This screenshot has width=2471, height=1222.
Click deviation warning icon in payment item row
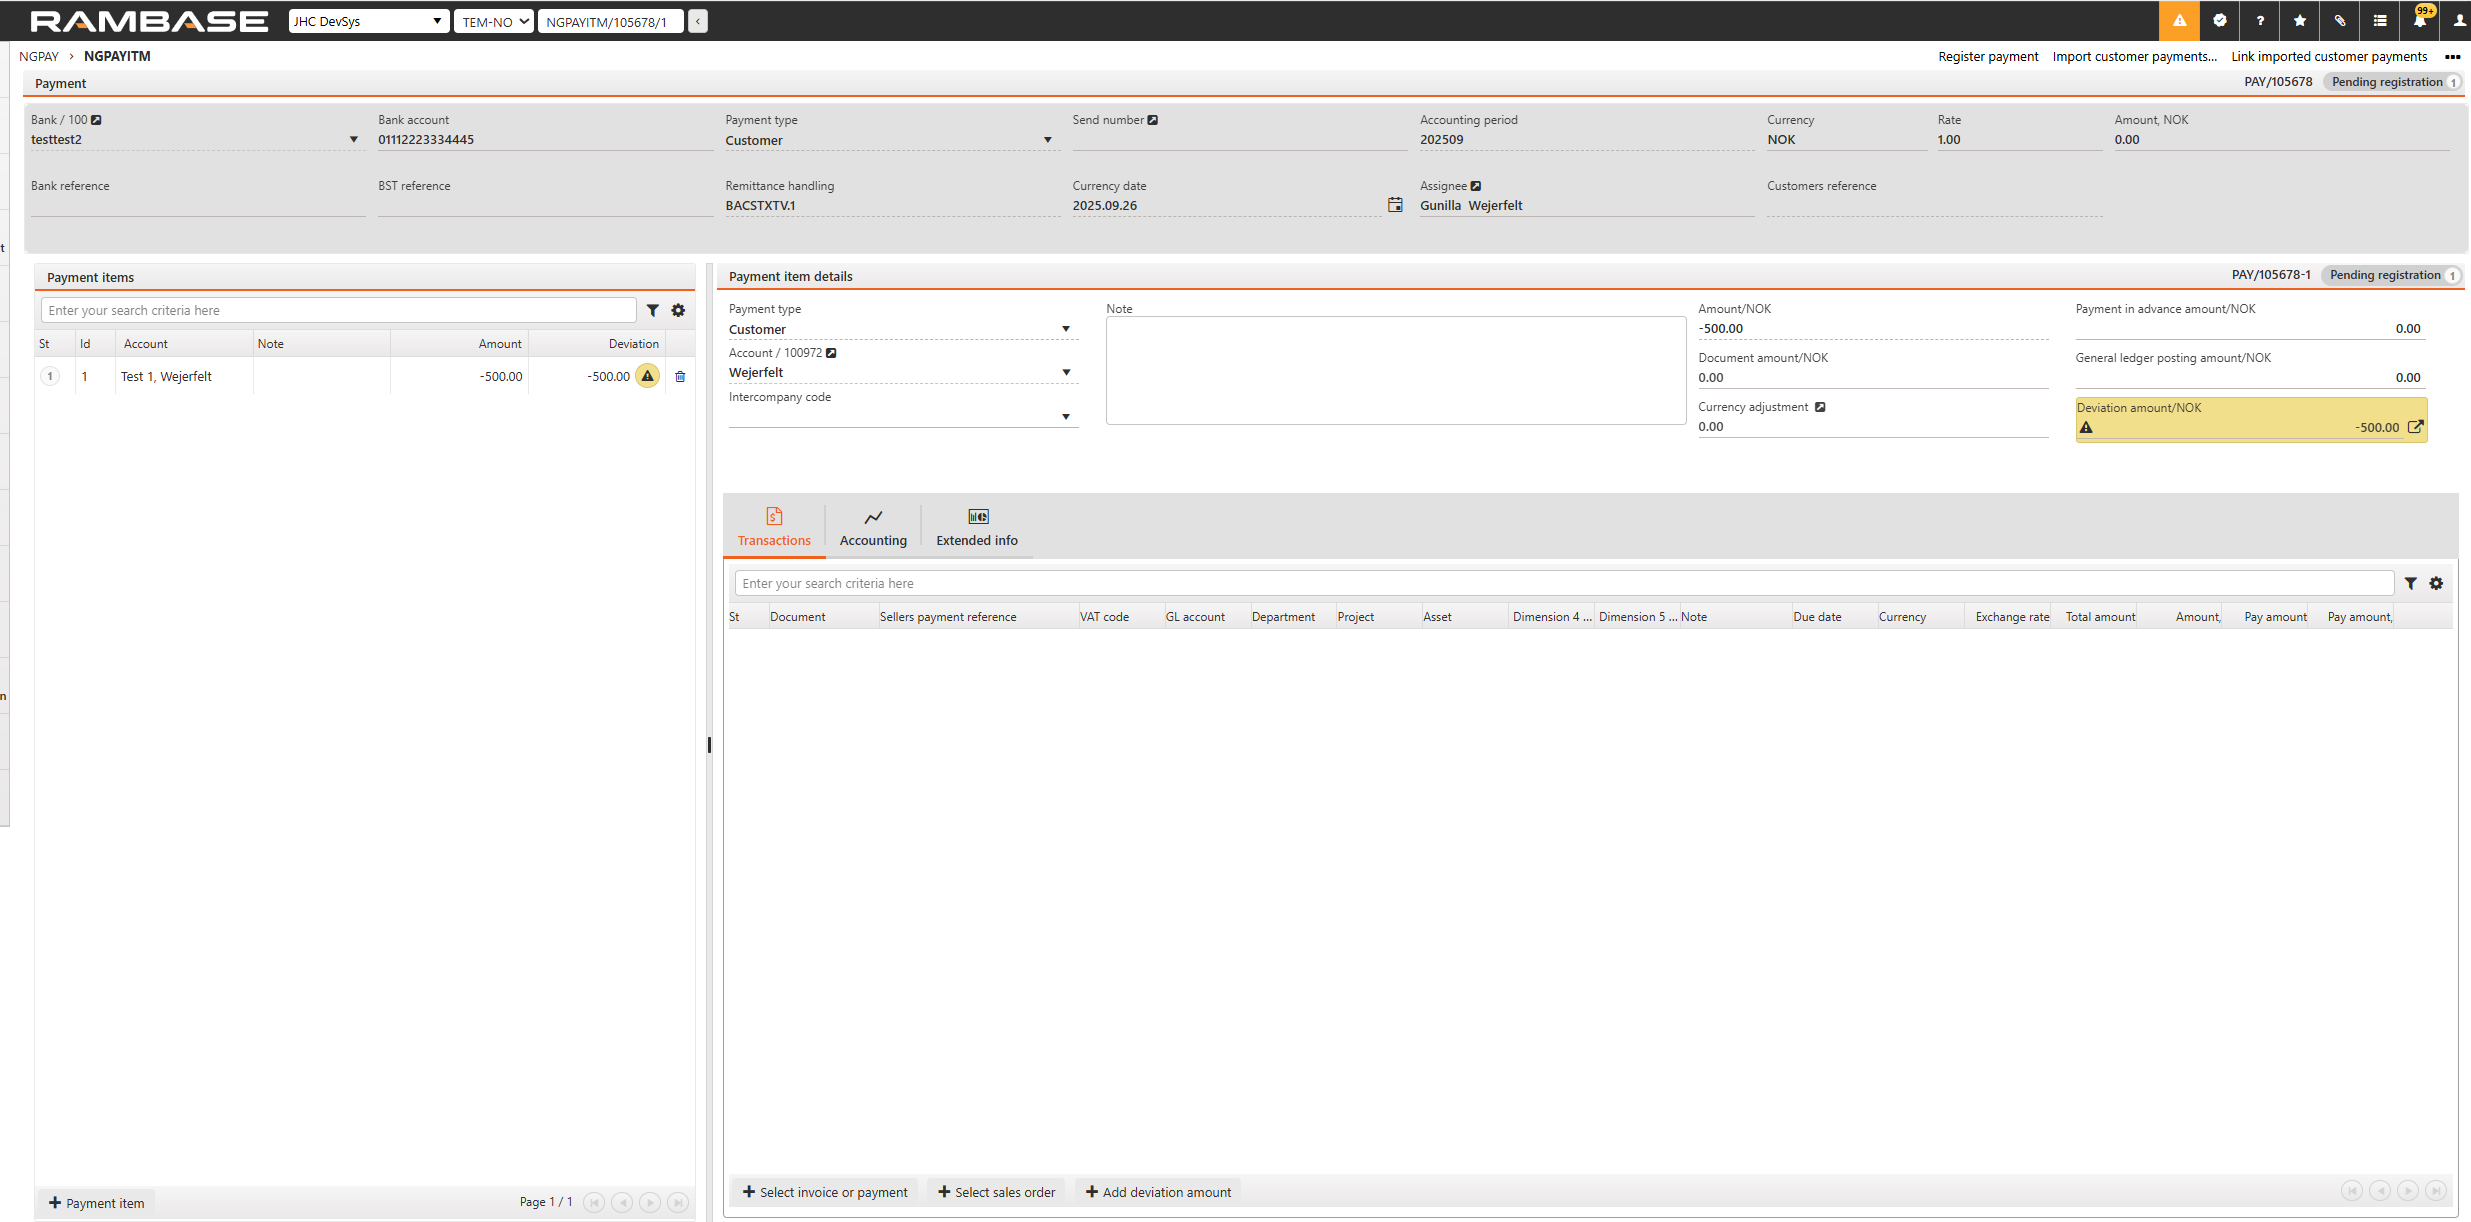point(648,377)
